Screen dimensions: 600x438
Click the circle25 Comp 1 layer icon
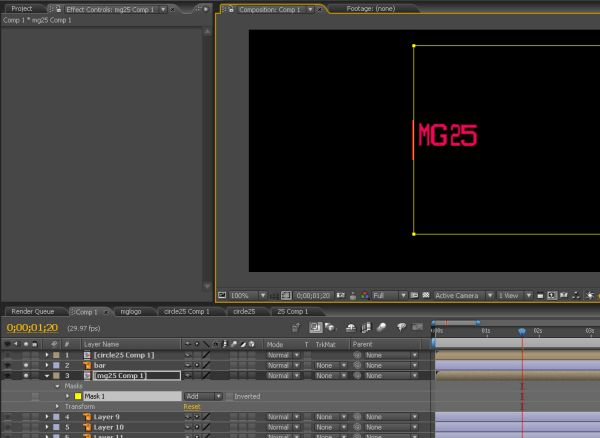[87, 355]
